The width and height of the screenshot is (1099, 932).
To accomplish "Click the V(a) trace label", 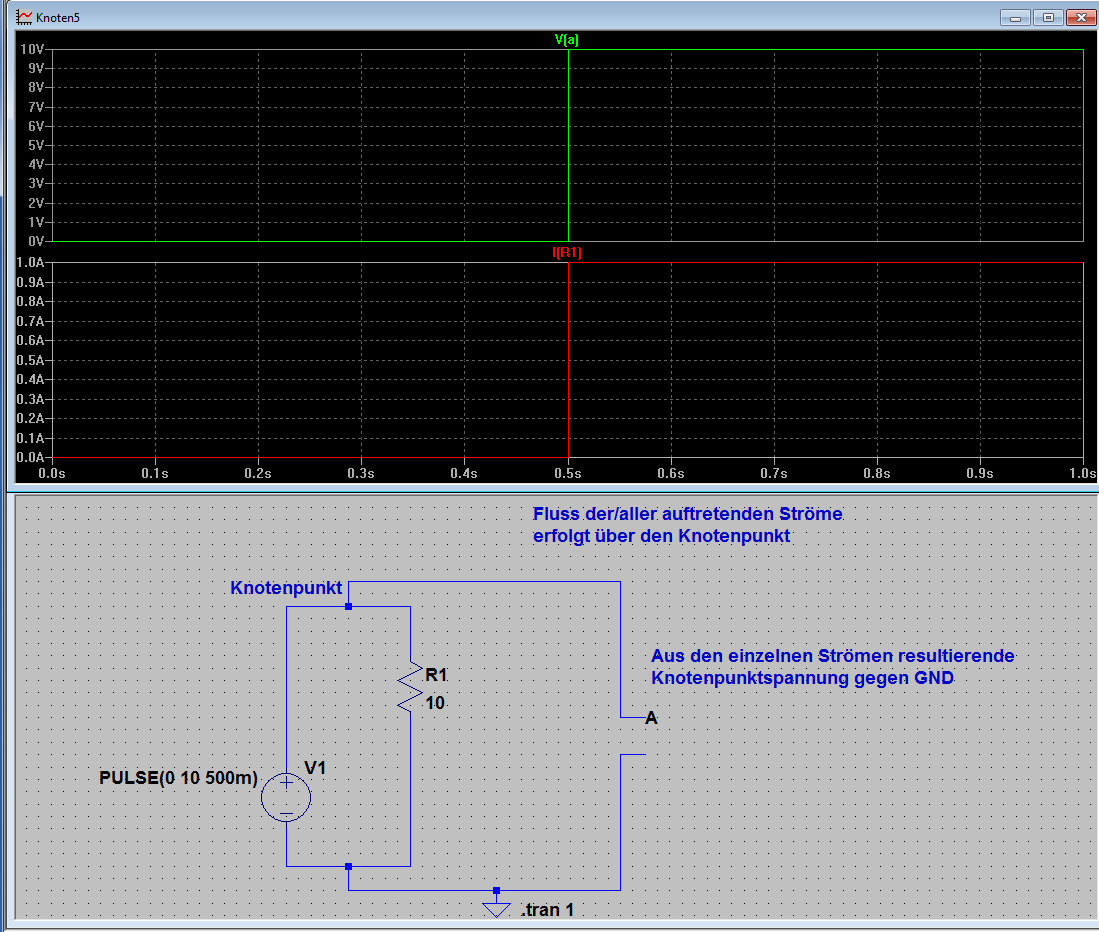I will click(x=566, y=40).
